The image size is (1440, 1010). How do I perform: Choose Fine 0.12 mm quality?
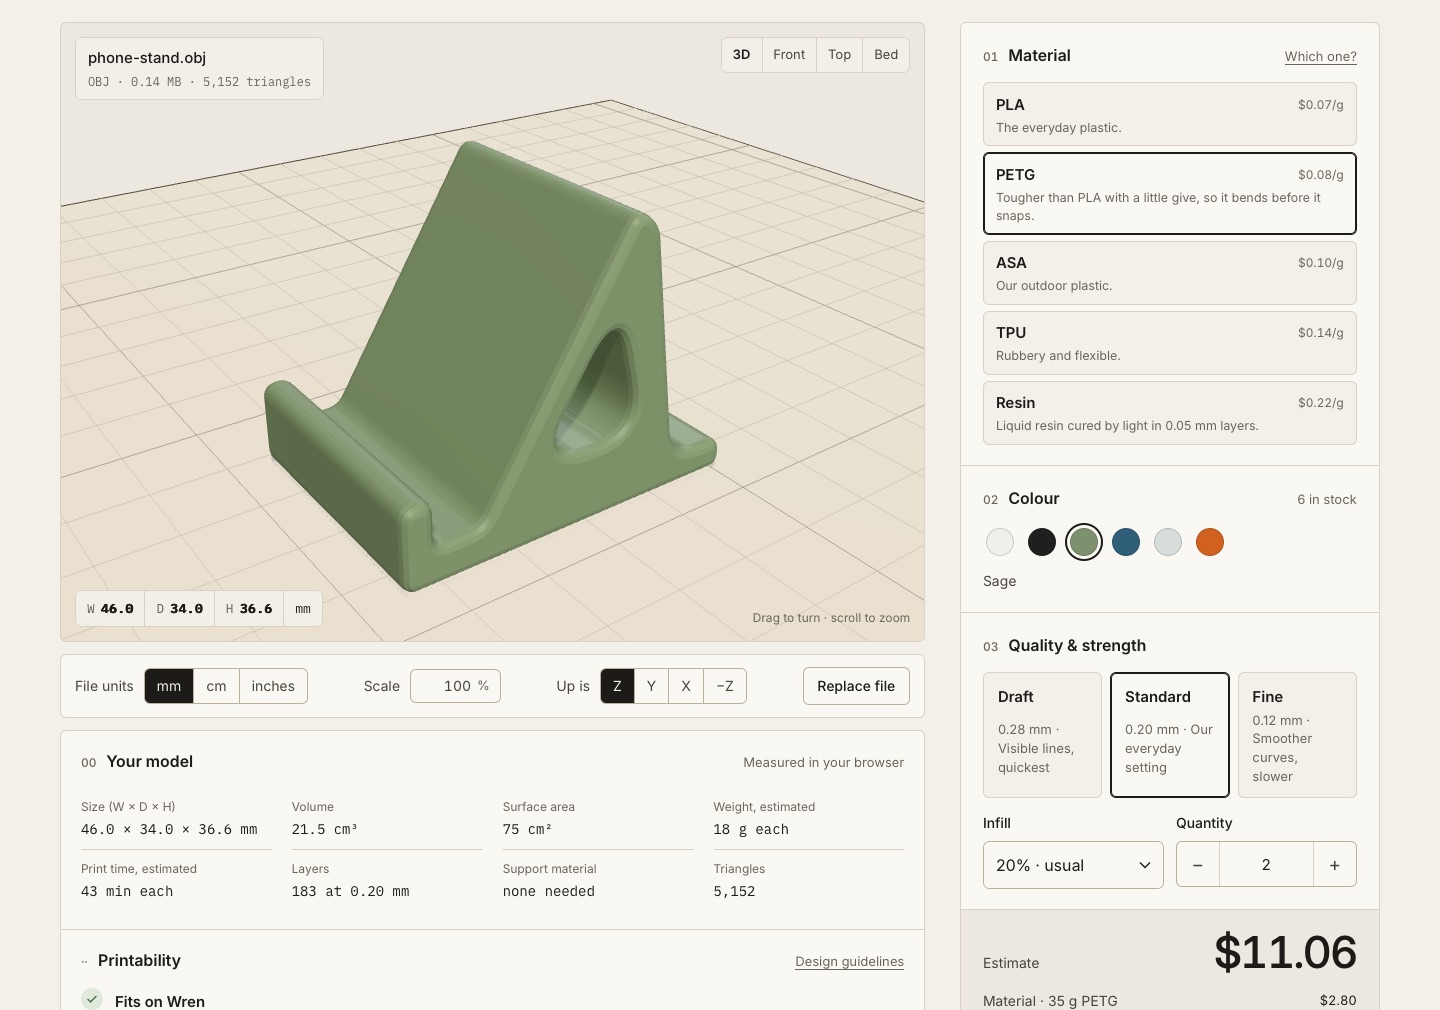pos(1297,735)
